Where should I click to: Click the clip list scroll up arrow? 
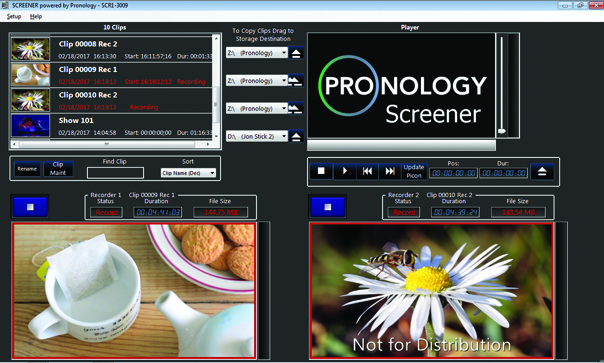(x=216, y=38)
